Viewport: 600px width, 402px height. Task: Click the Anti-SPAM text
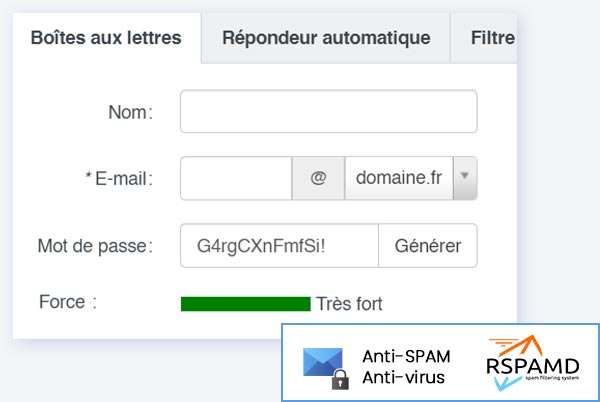pos(406,356)
